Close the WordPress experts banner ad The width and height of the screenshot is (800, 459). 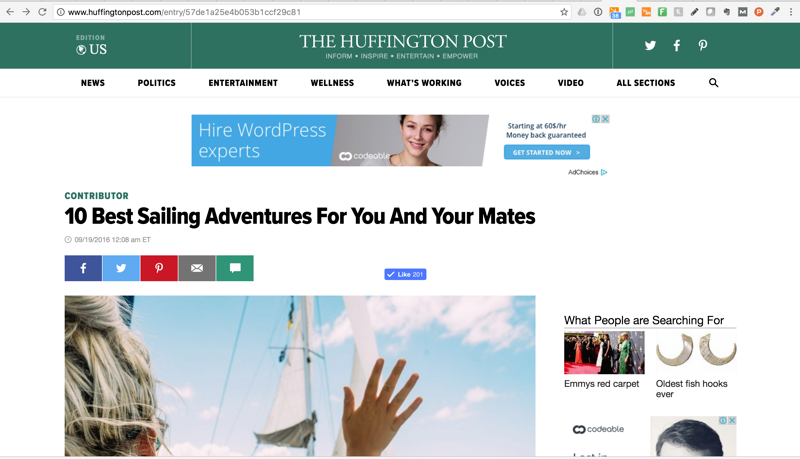click(x=605, y=119)
